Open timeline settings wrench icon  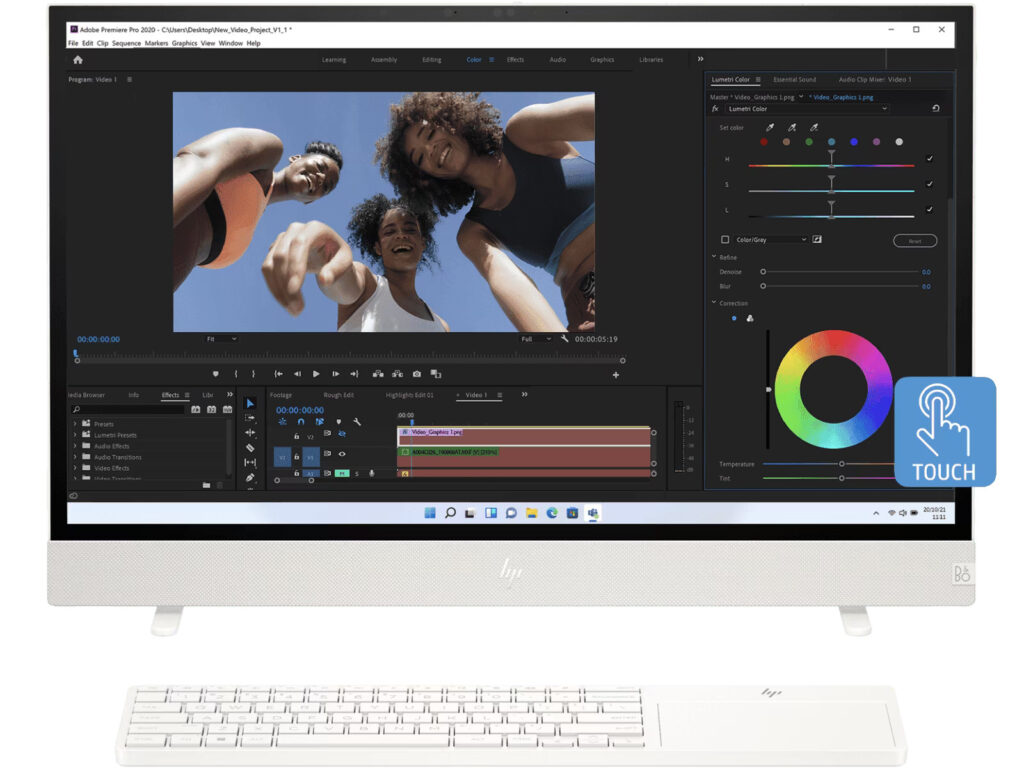click(357, 422)
